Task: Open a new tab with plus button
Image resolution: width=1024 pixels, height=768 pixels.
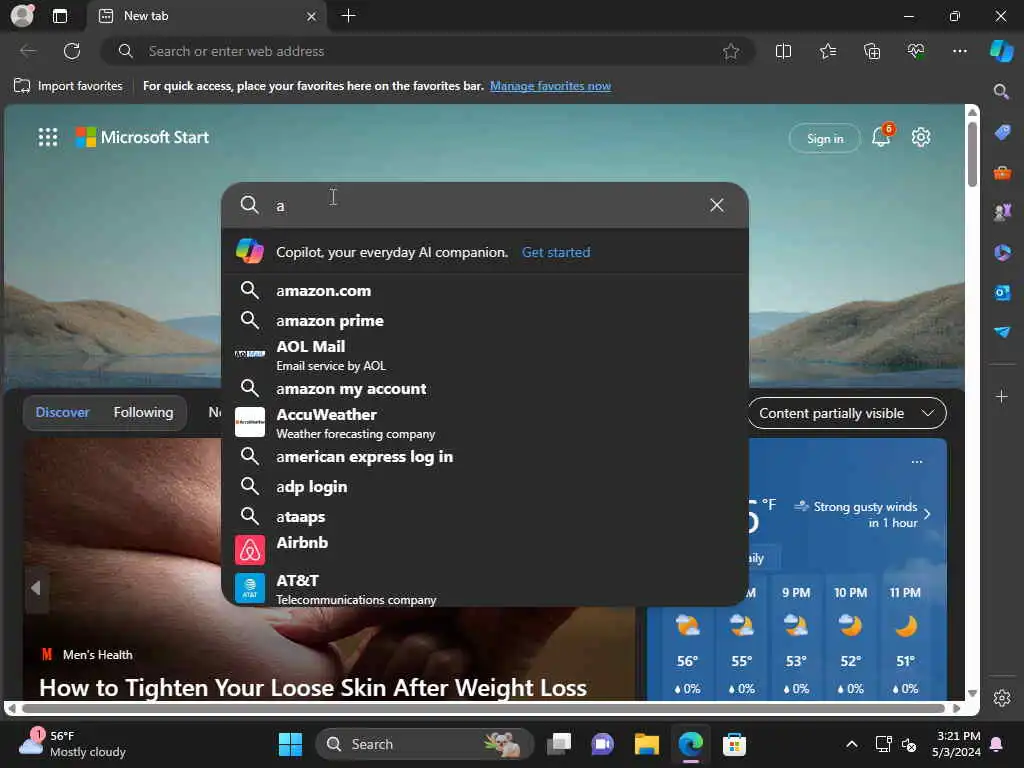Action: click(349, 16)
